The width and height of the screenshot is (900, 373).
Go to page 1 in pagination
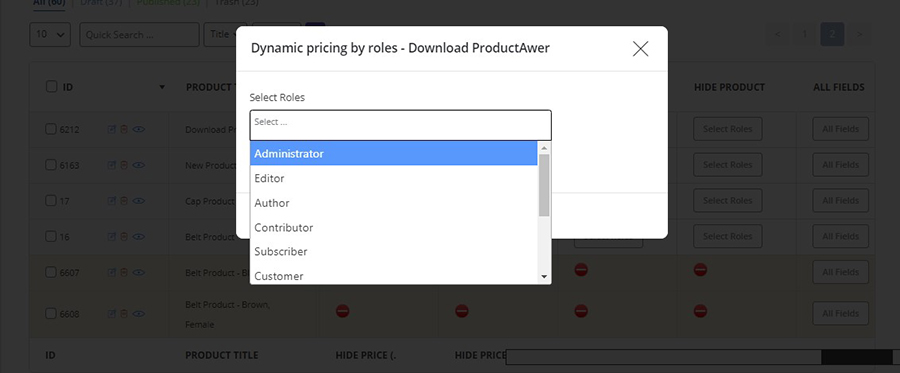click(x=805, y=34)
